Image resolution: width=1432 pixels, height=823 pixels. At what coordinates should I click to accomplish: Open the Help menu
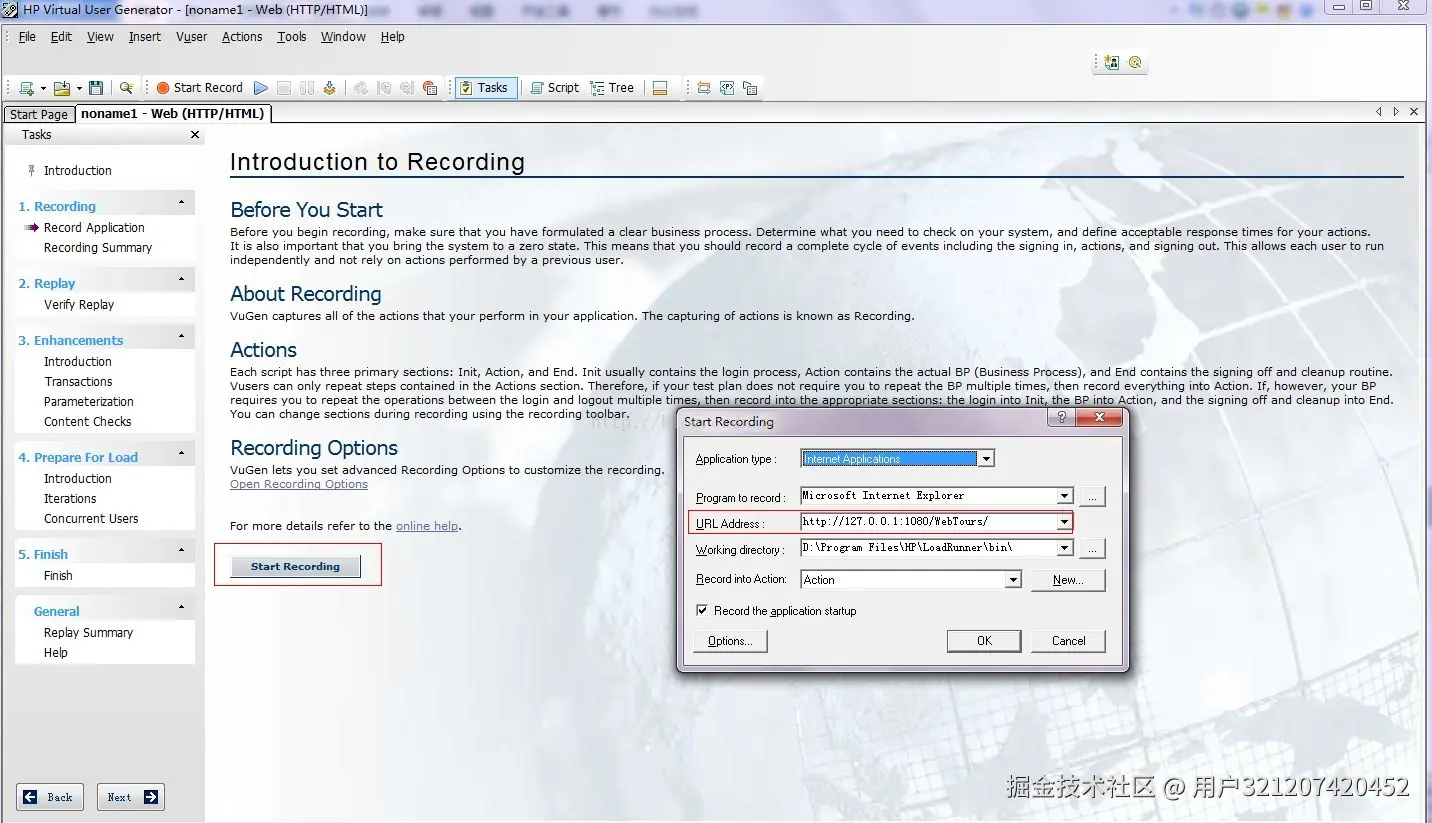(392, 37)
